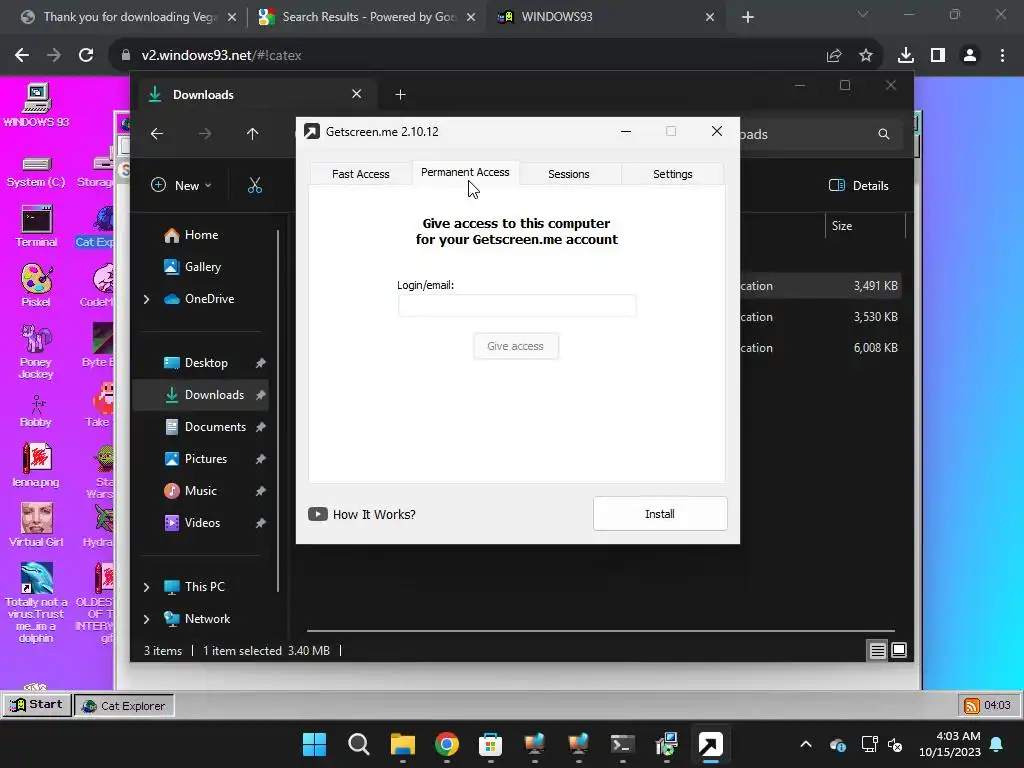1024x768 pixels.
Task: Switch to the Thank you for downloading tab
Action: pos(127,17)
